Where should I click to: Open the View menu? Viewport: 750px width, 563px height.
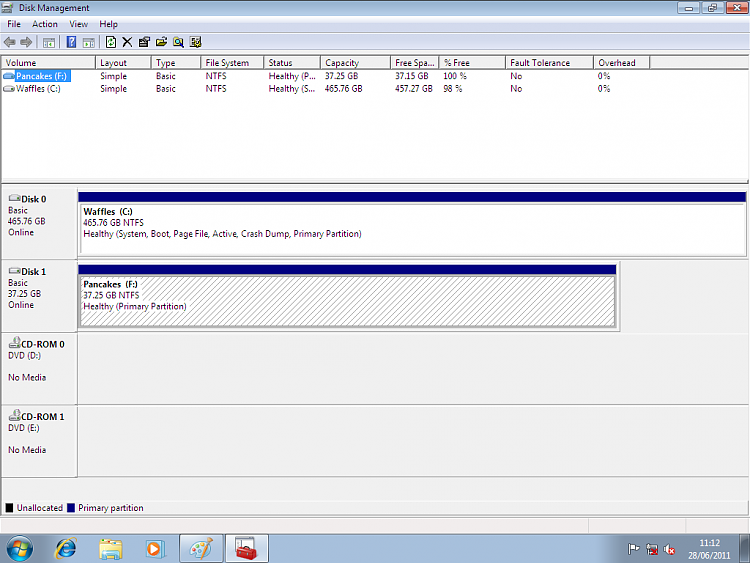(78, 24)
